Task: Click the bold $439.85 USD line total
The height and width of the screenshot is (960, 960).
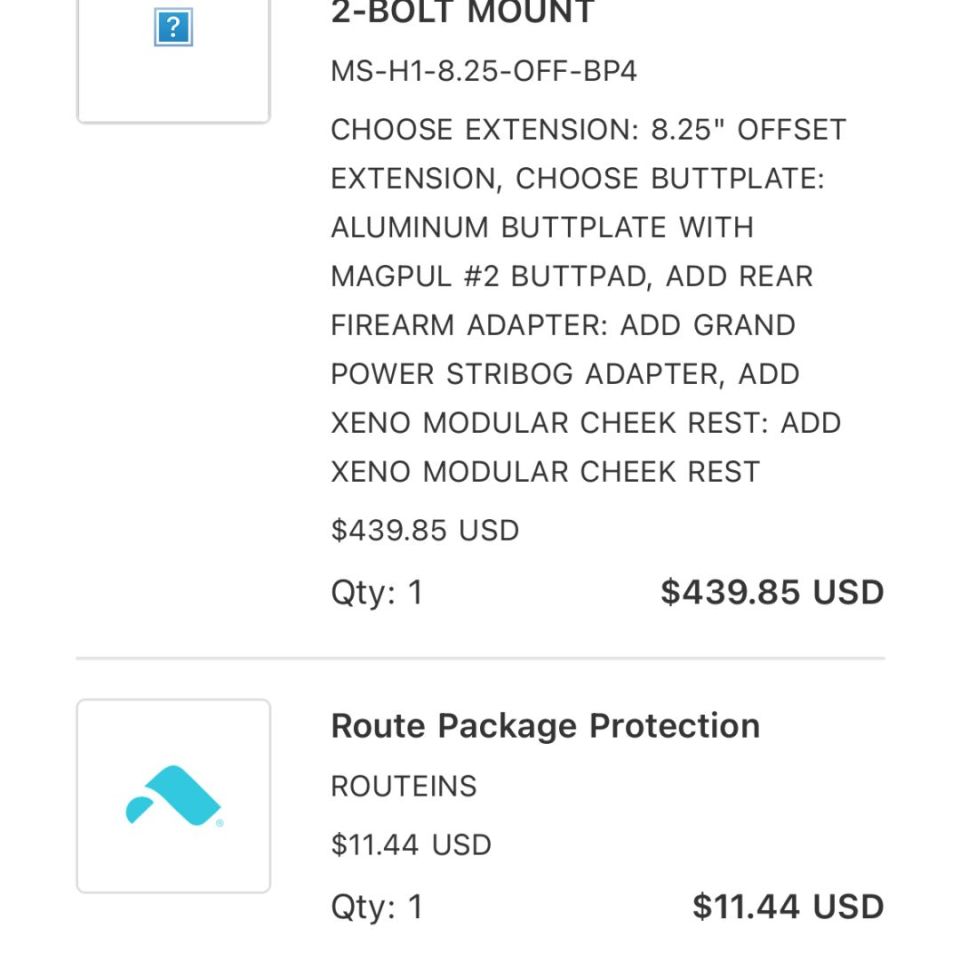Action: pos(772,592)
